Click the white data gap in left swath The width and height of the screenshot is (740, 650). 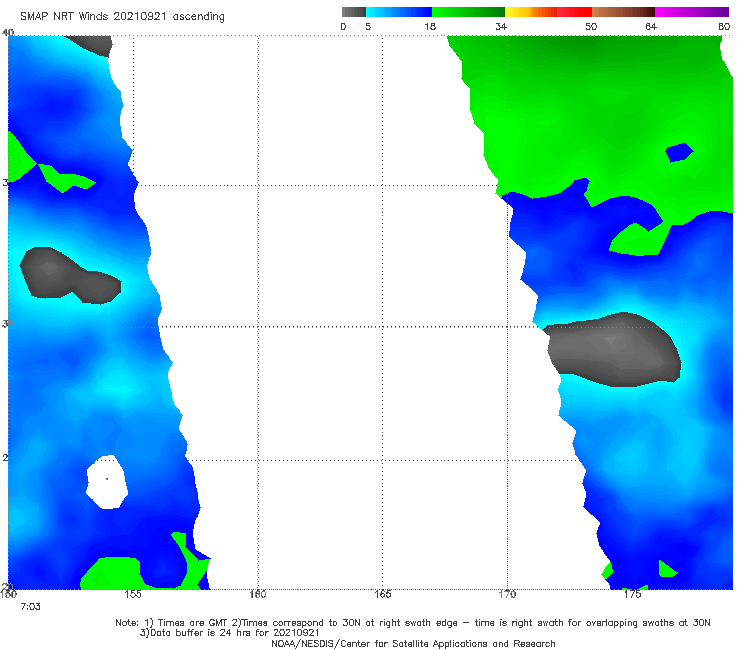click(107, 482)
